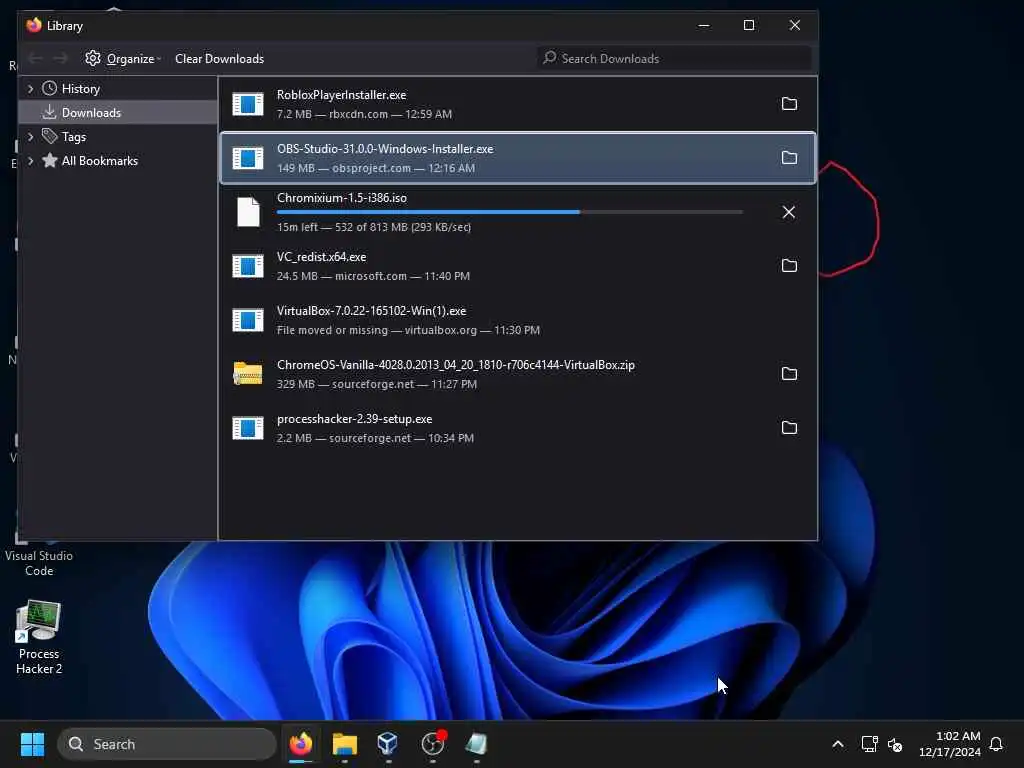
Task: Click the VC_redist.x64.exe file icon
Action: (x=248, y=266)
